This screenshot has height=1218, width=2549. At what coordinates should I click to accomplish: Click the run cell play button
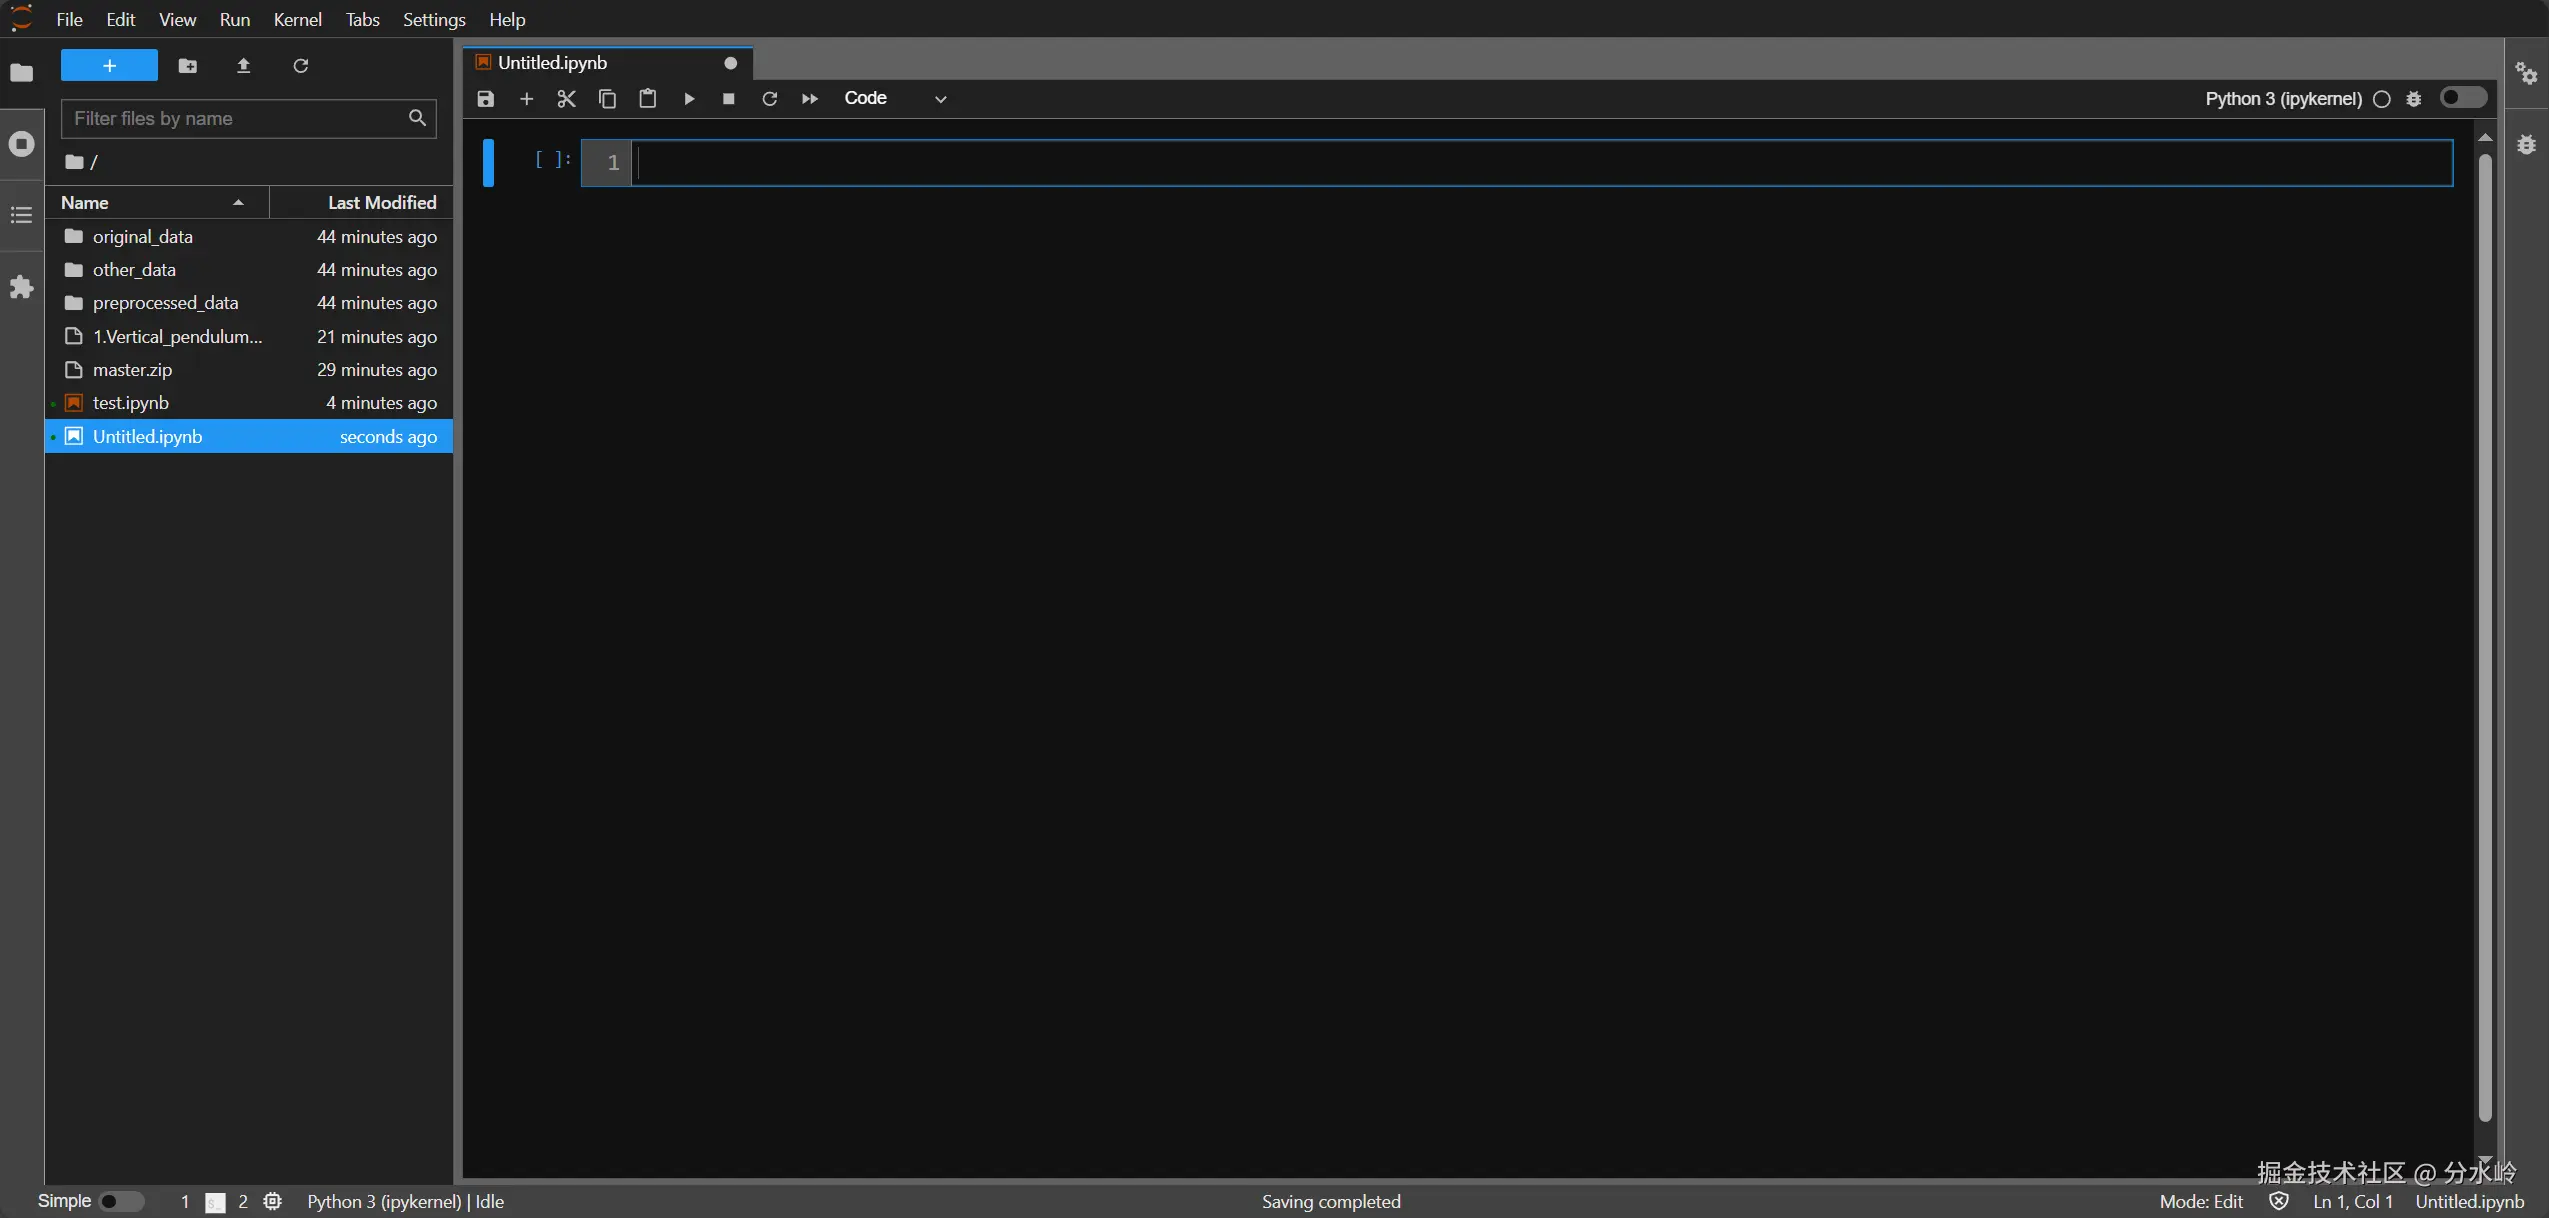[689, 98]
